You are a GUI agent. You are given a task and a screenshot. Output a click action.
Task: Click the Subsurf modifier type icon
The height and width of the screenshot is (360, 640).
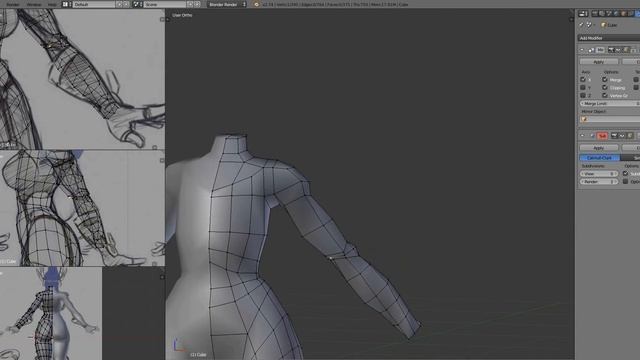pyautogui.click(x=593, y=136)
